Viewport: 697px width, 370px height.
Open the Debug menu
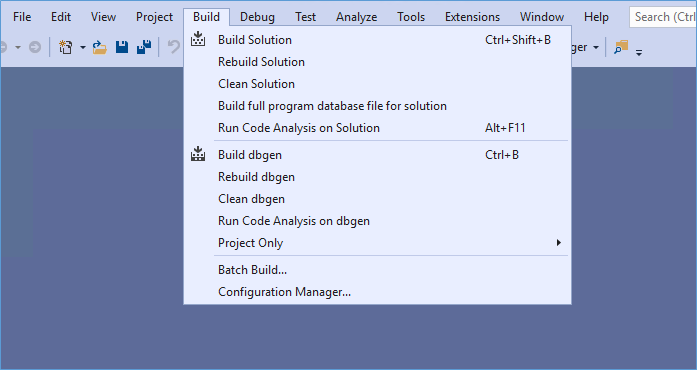[x=257, y=17]
